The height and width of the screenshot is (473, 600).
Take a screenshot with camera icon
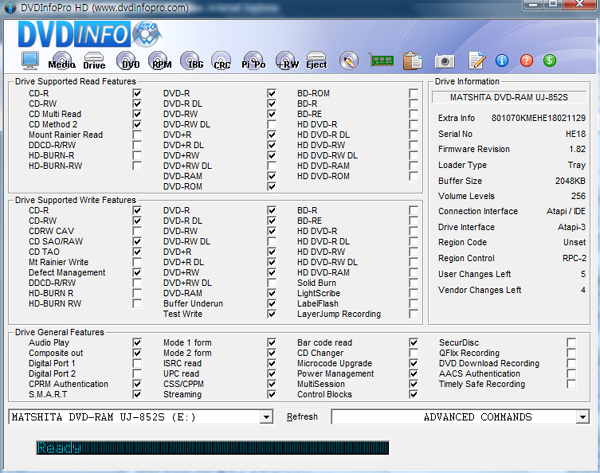click(x=444, y=61)
